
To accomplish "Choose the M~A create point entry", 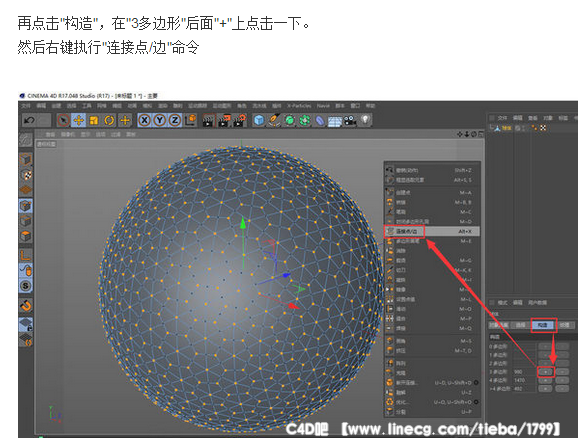I will pyautogui.click(x=432, y=193).
